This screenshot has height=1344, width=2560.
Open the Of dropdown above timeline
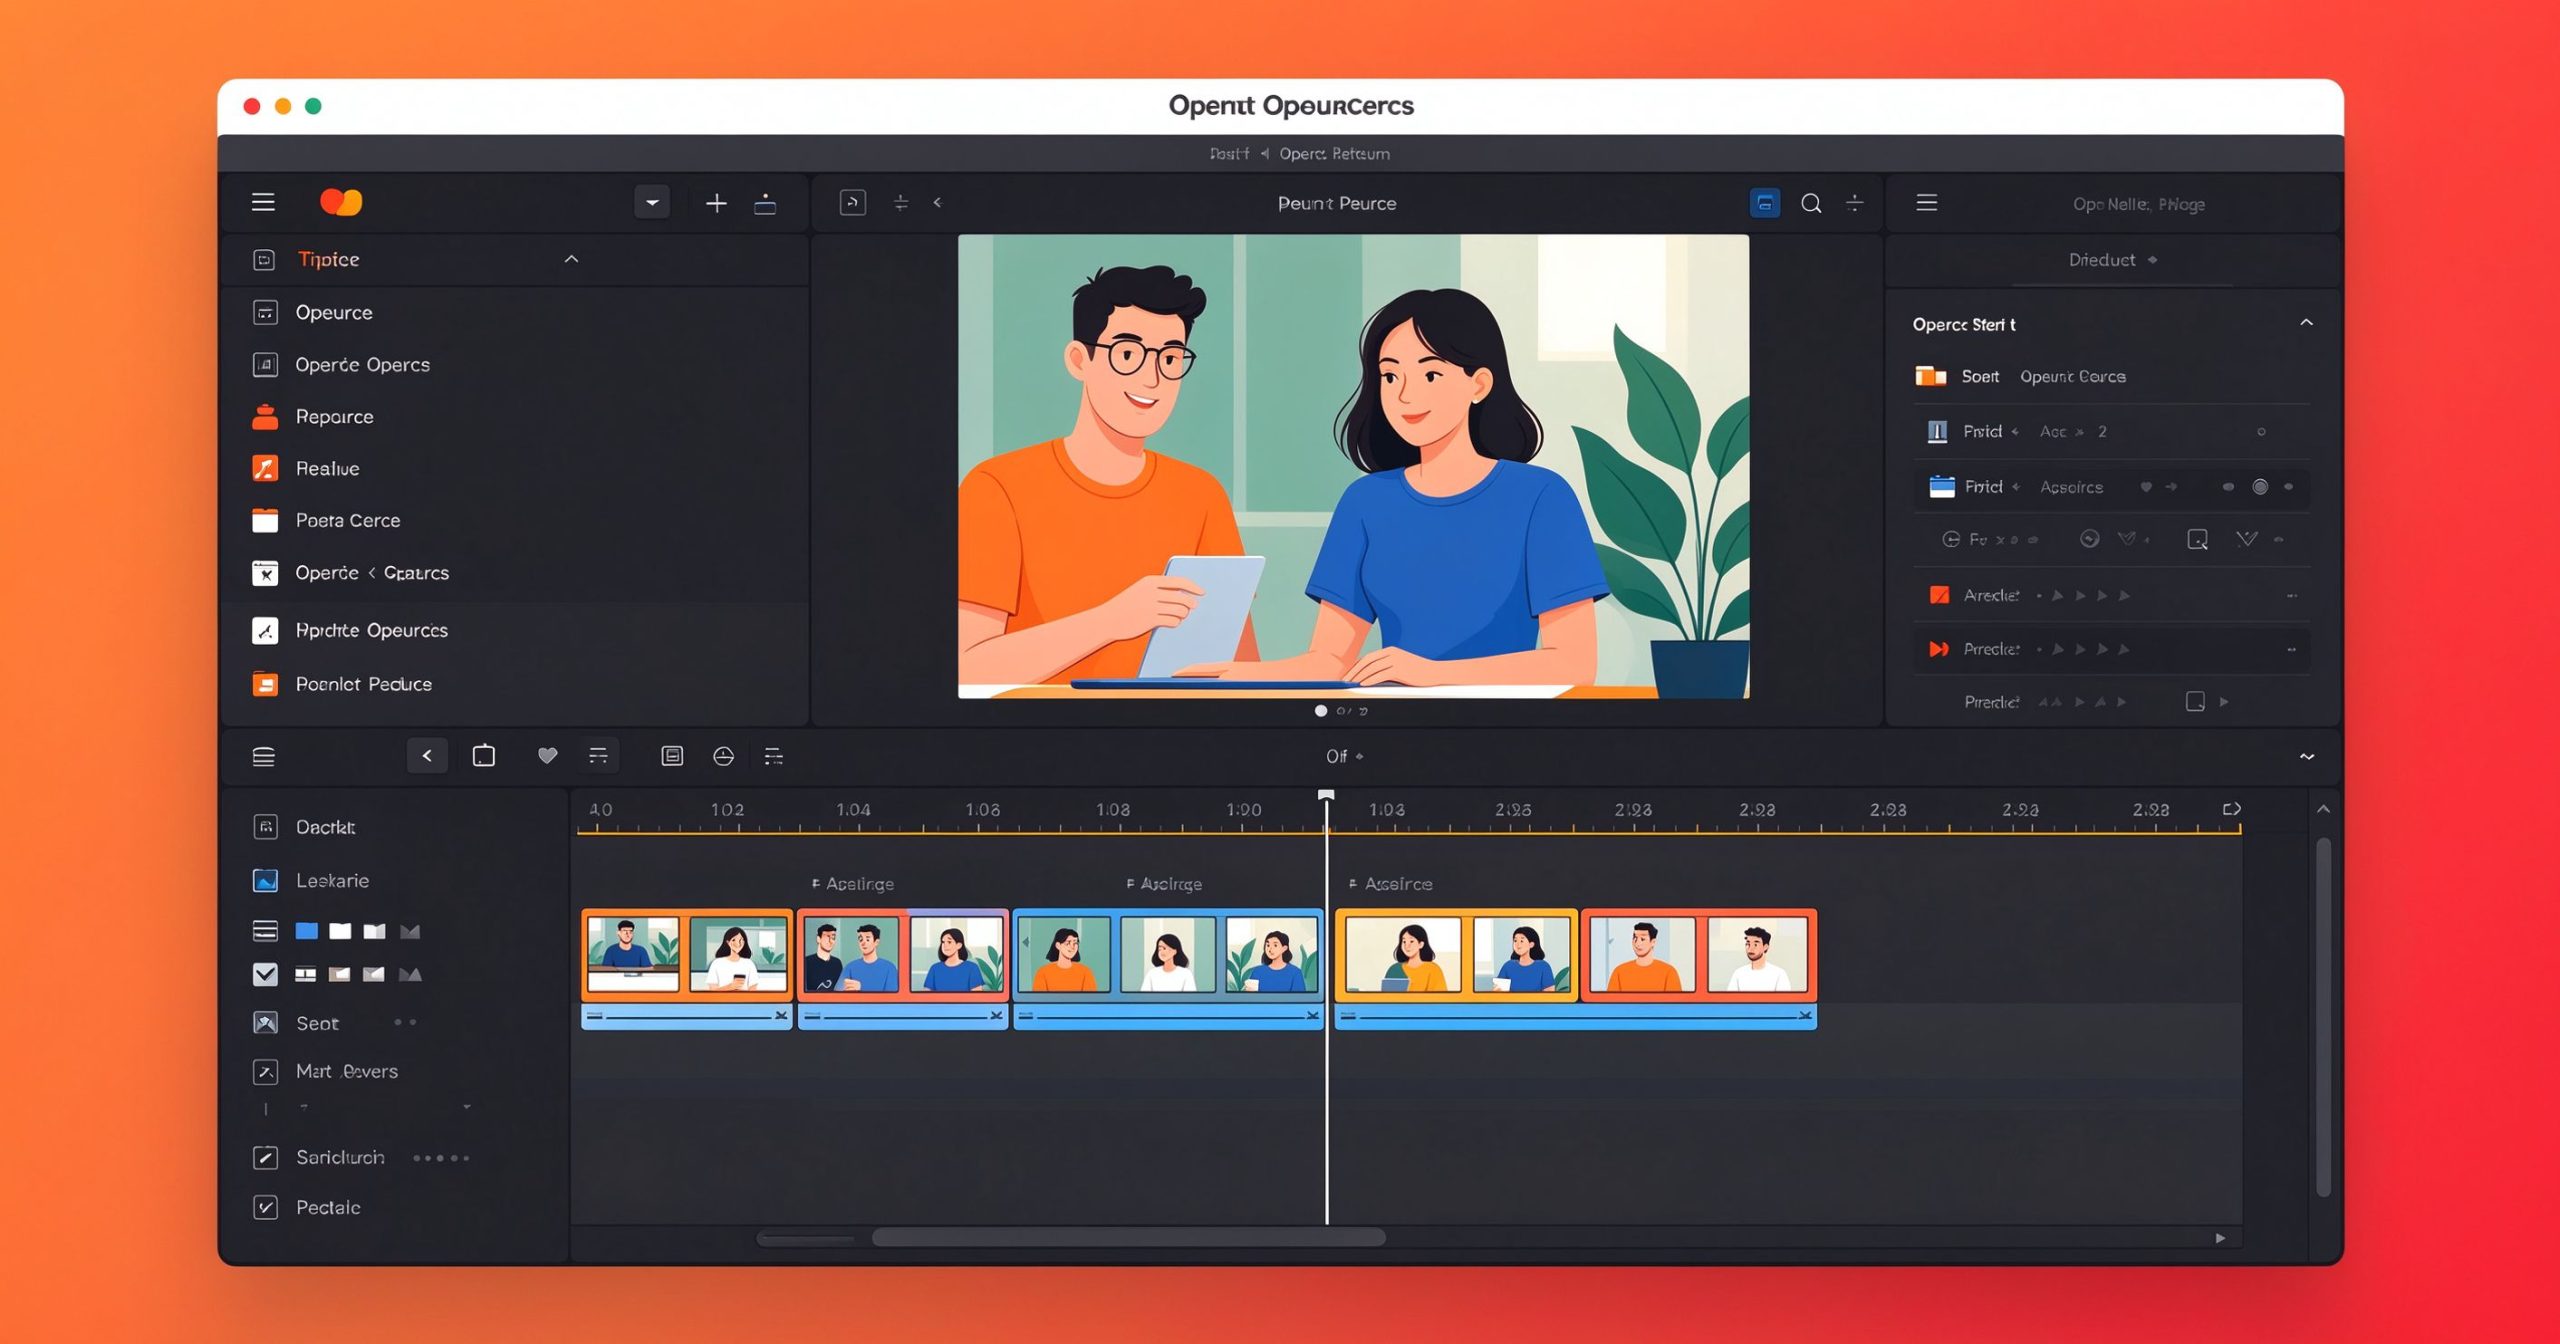[1344, 756]
